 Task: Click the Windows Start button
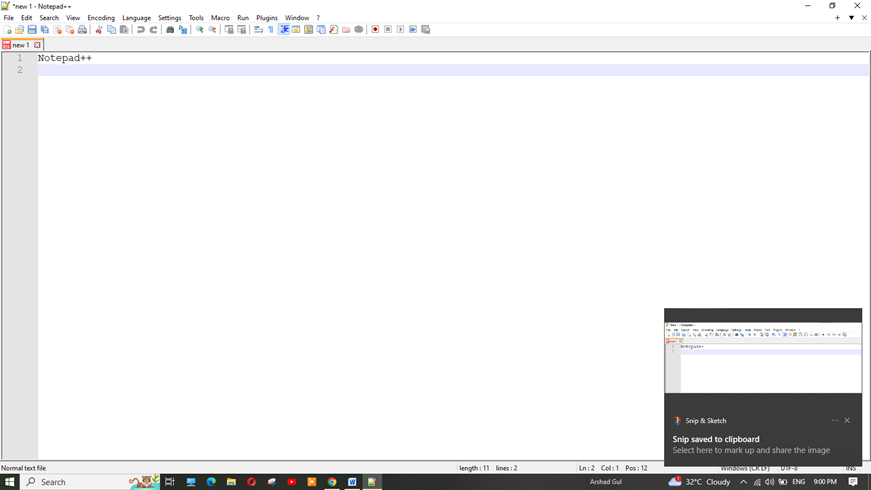click(9, 482)
